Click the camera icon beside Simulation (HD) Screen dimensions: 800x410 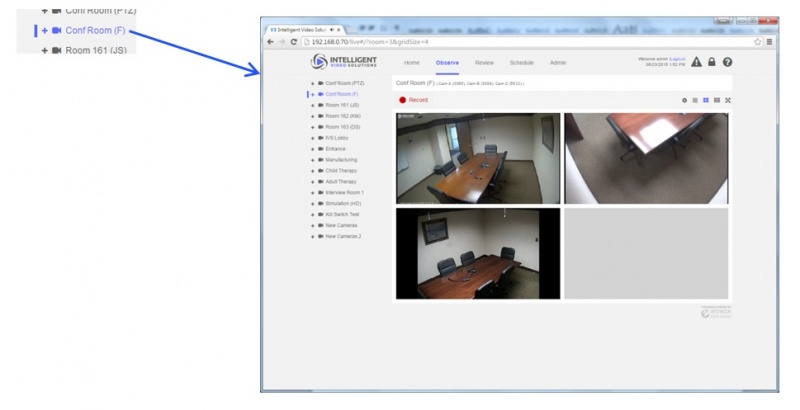321,204
